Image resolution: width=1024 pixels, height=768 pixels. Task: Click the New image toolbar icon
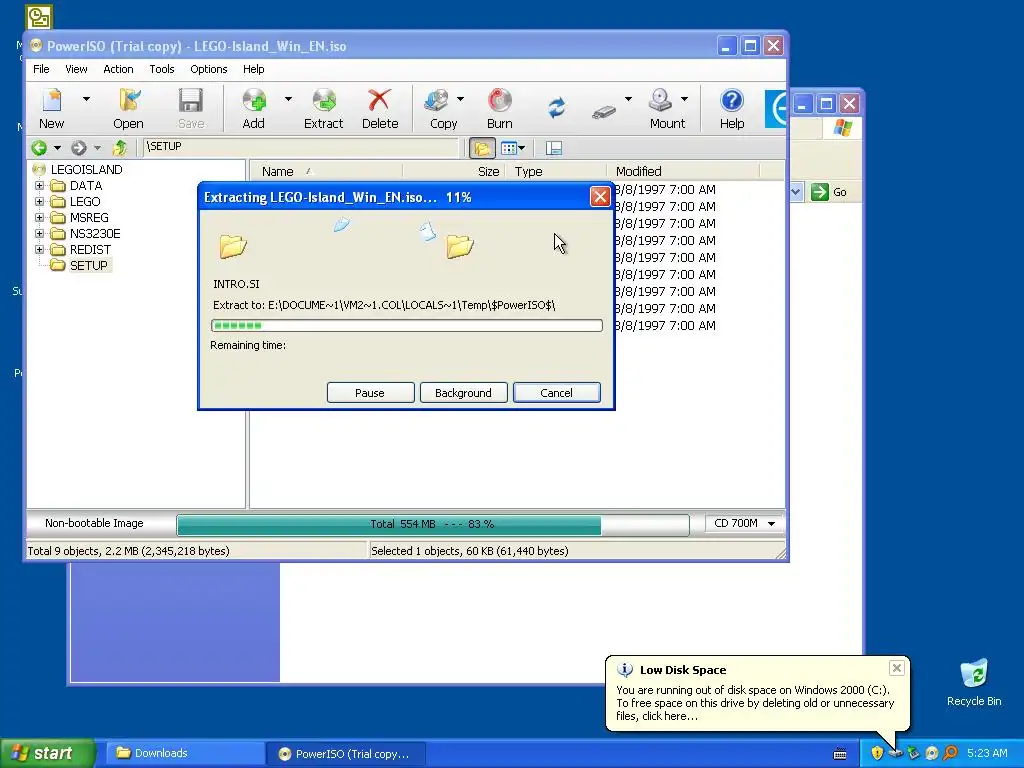pos(52,108)
